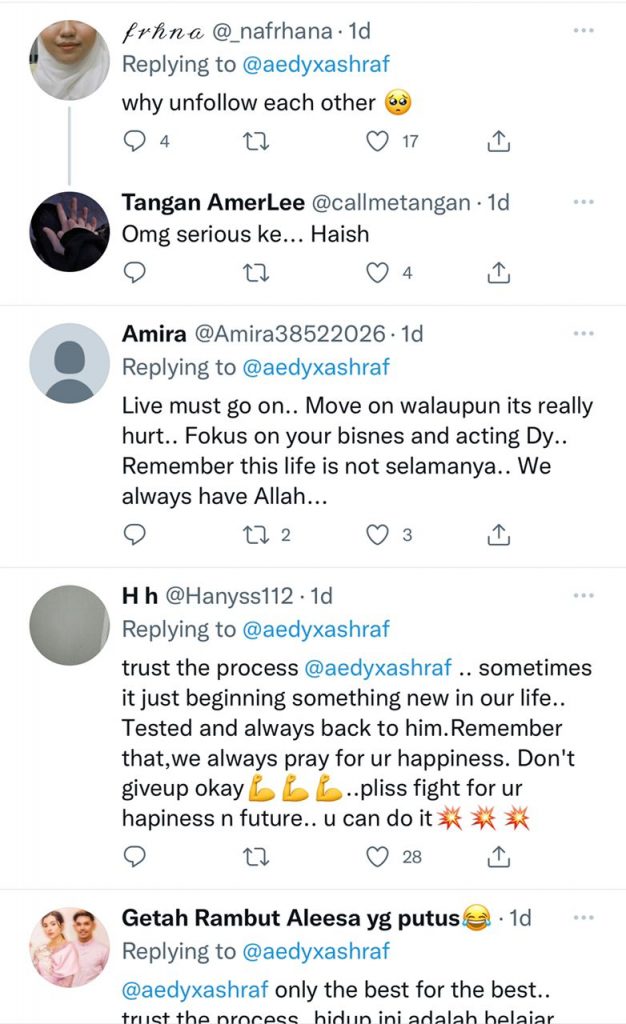Like Amira's tweet with 3 likes
This screenshot has width=626, height=1024.
tap(377, 535)
